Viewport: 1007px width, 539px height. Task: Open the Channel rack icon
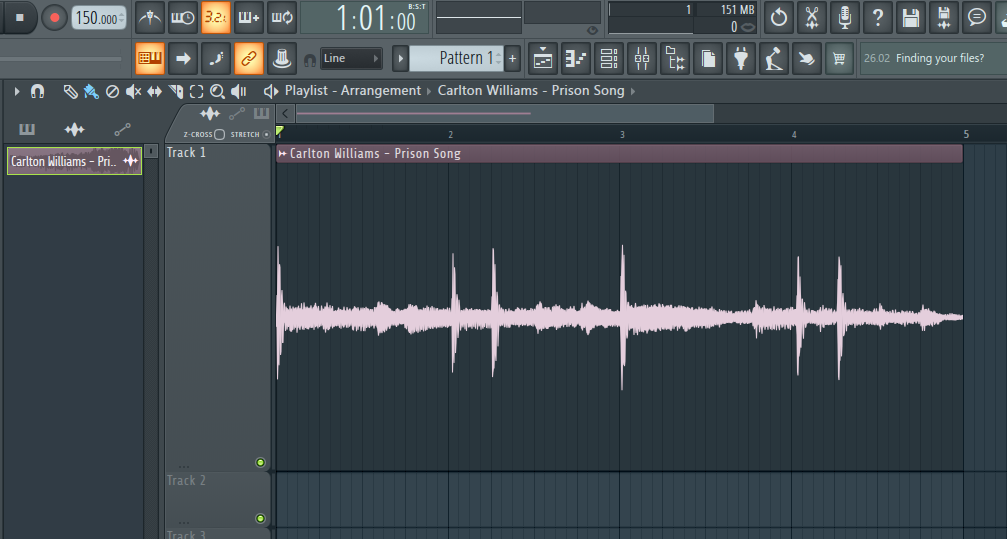pyautogui.click(x=608, y=58)
